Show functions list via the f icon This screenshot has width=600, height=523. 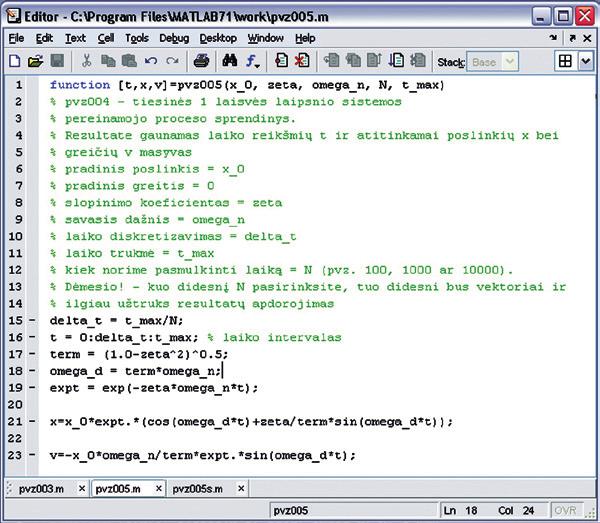[252, 61]
